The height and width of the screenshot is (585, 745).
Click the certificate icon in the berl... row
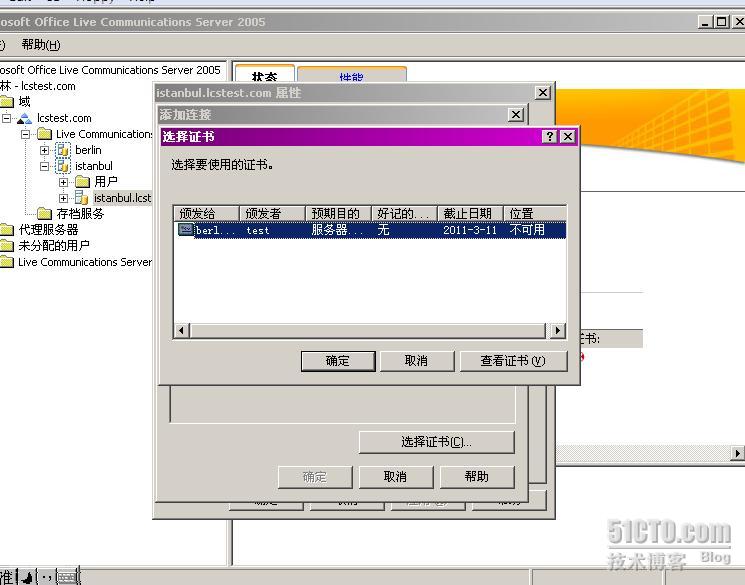(185, 230)
